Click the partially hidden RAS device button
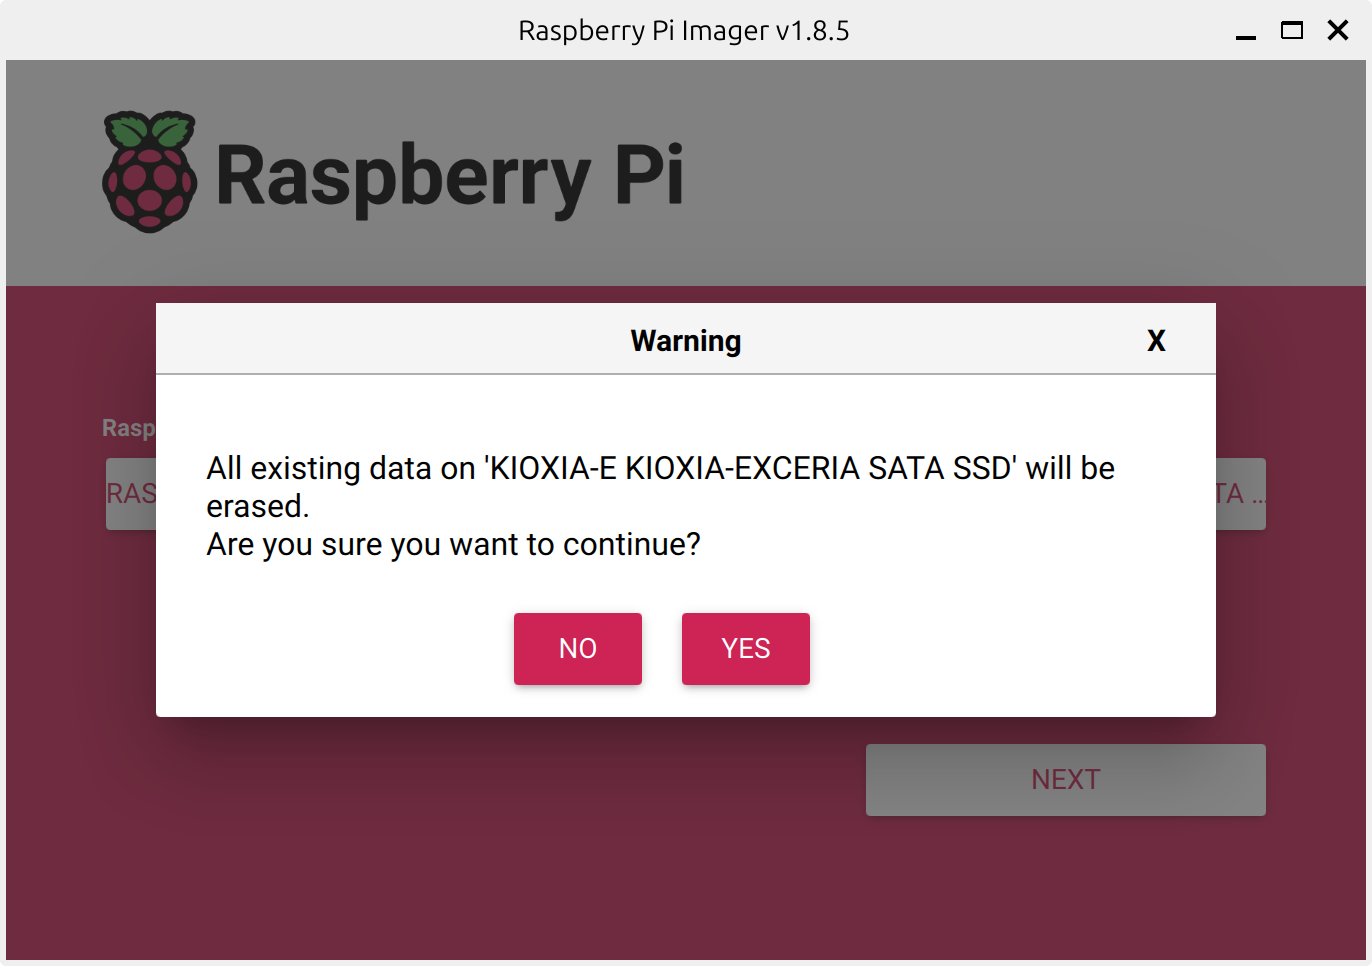The width and height of the screenshot is (1372, 966). 131,494
